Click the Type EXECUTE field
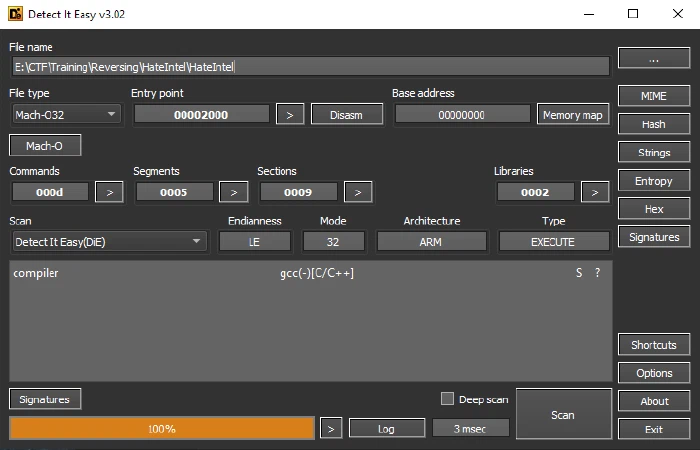 point(554,242)
